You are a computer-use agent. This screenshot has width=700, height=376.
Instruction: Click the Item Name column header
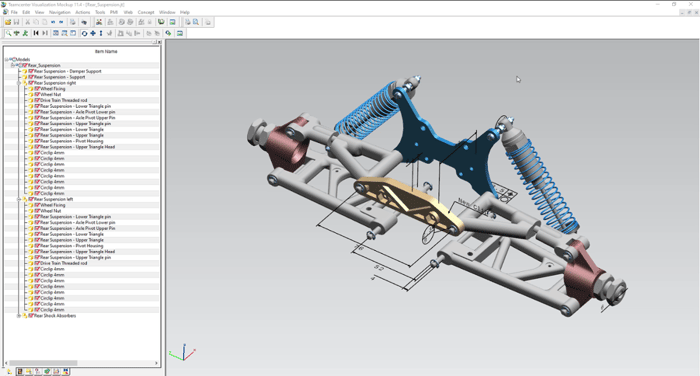pyautogui.click(x=106, y=51)
